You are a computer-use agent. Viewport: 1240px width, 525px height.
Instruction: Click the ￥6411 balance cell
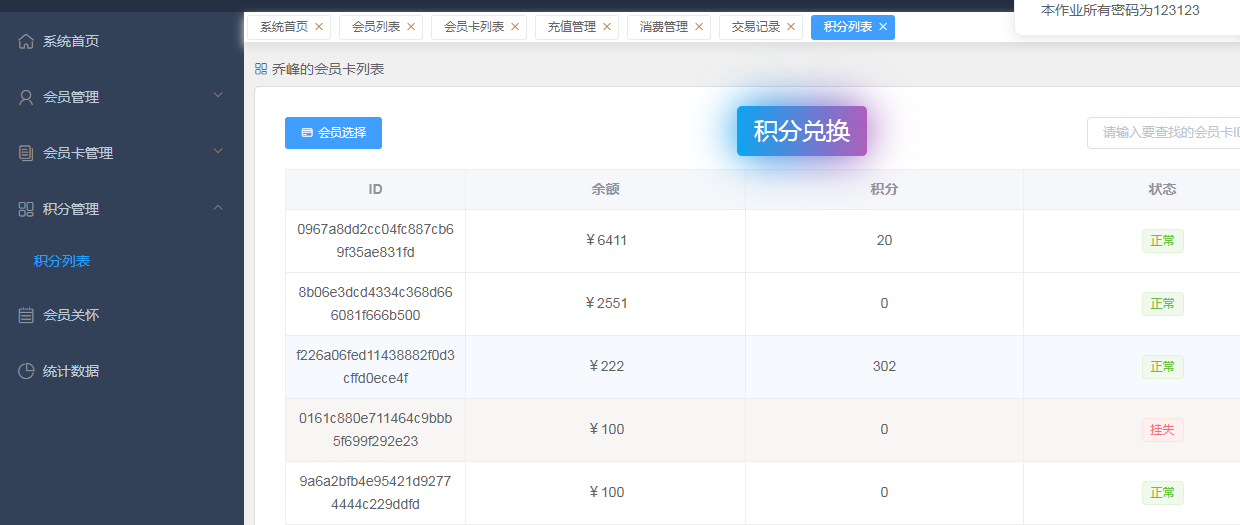(x=606, y=241)
